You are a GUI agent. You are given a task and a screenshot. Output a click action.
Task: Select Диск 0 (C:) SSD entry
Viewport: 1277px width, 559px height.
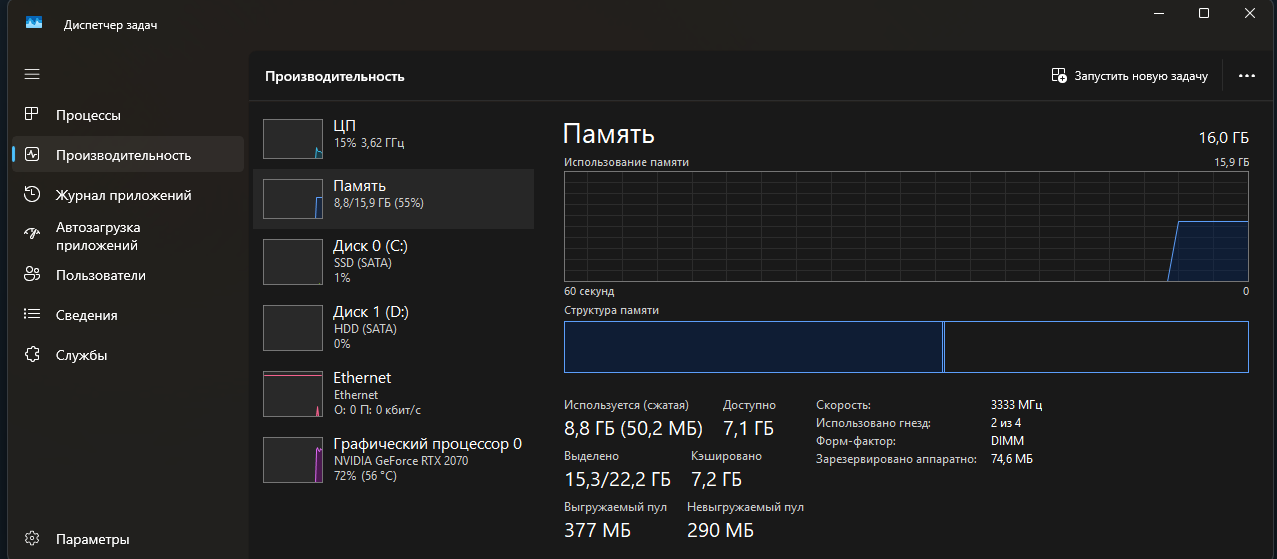(392, 260)
